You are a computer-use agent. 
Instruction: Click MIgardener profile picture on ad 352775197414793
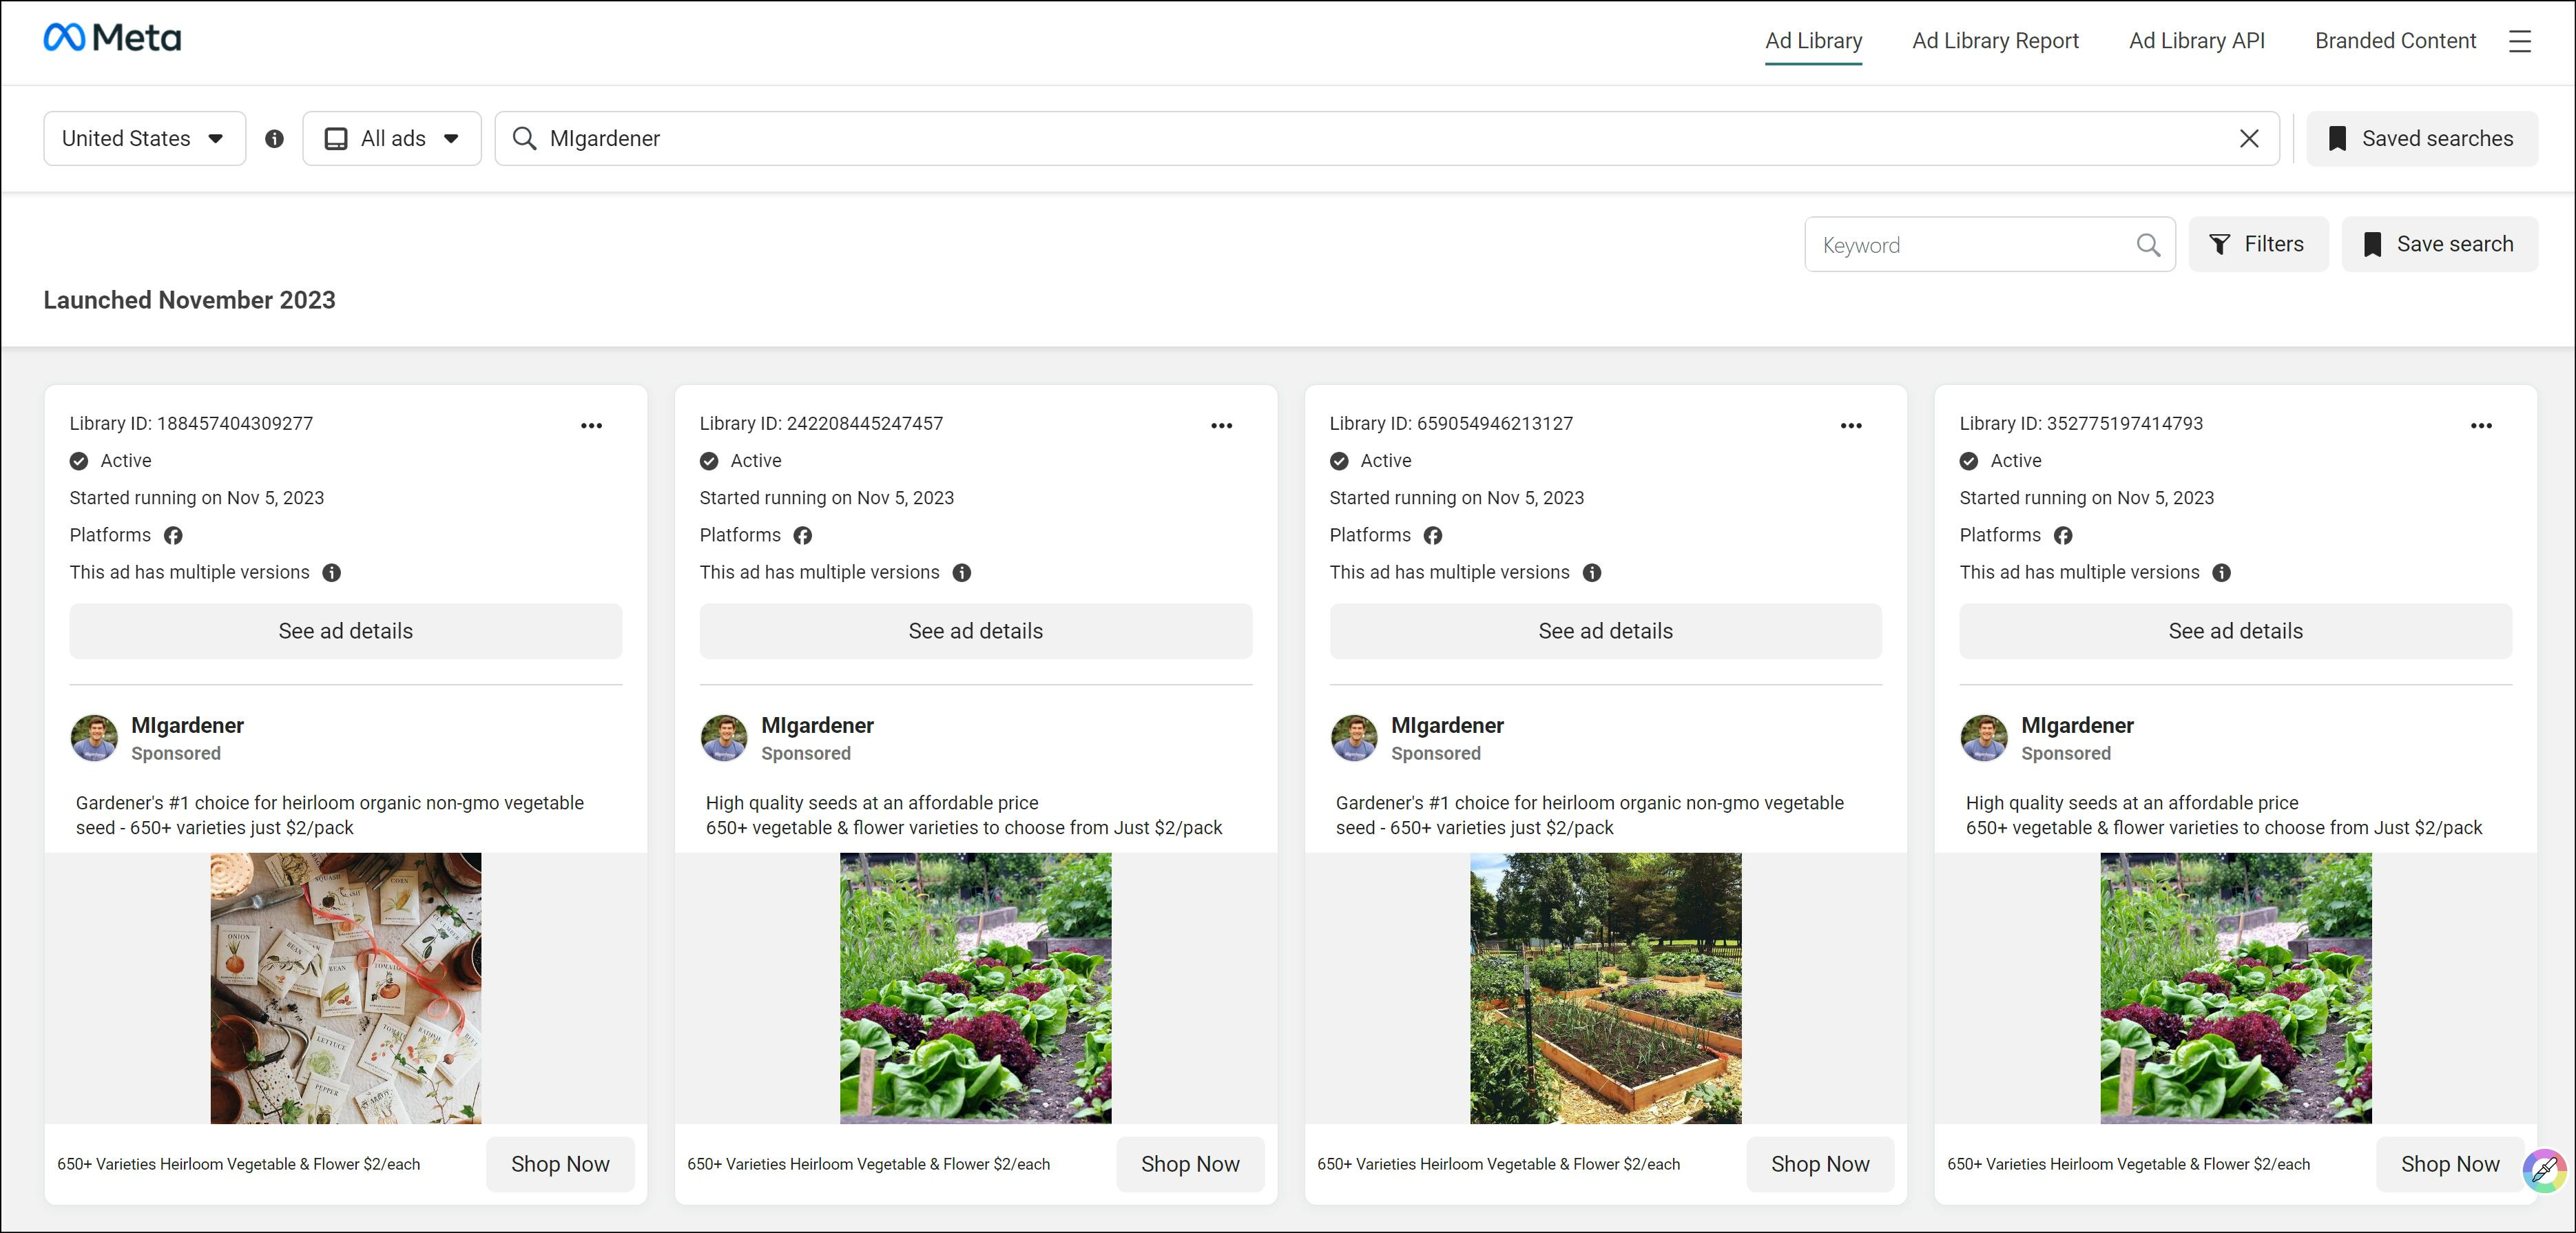point(1984,738)
